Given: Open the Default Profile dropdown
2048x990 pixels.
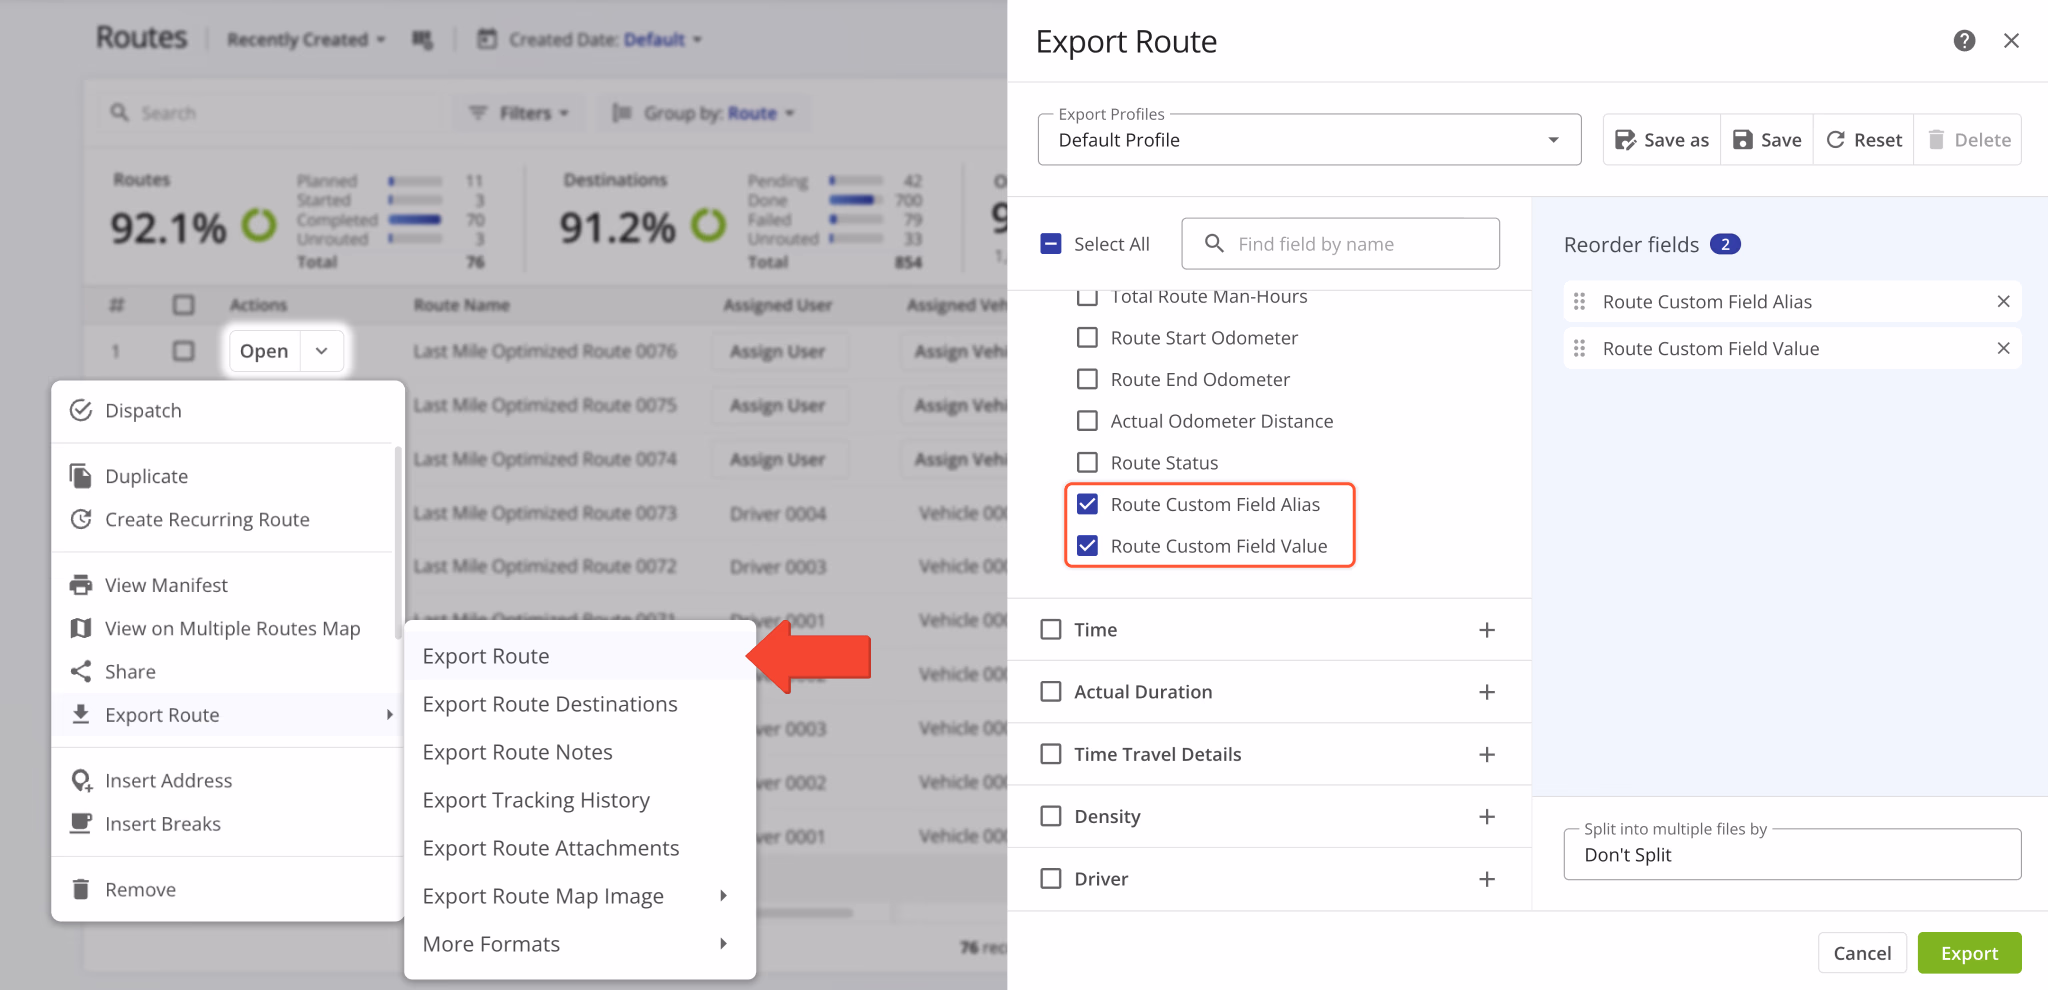Looking at the screenshot, I should (x=1552, y=139).
